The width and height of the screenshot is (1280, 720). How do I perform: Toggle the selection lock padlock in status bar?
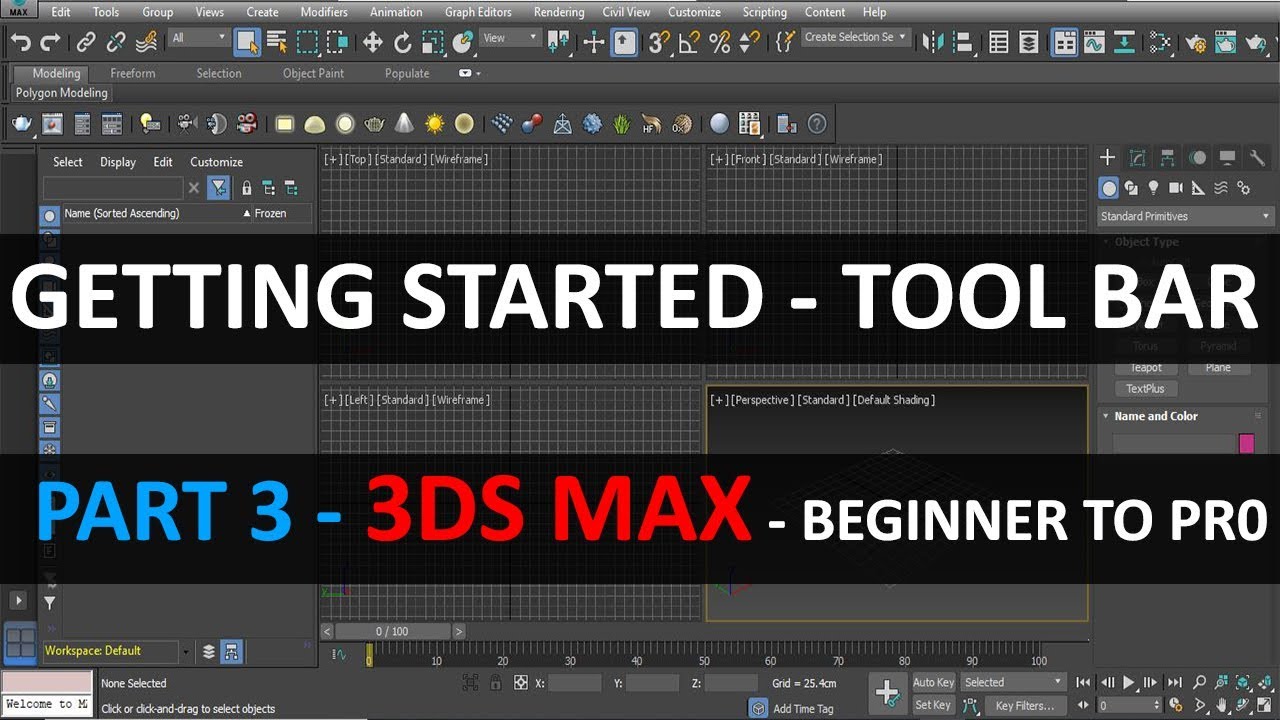pos(496,683)
